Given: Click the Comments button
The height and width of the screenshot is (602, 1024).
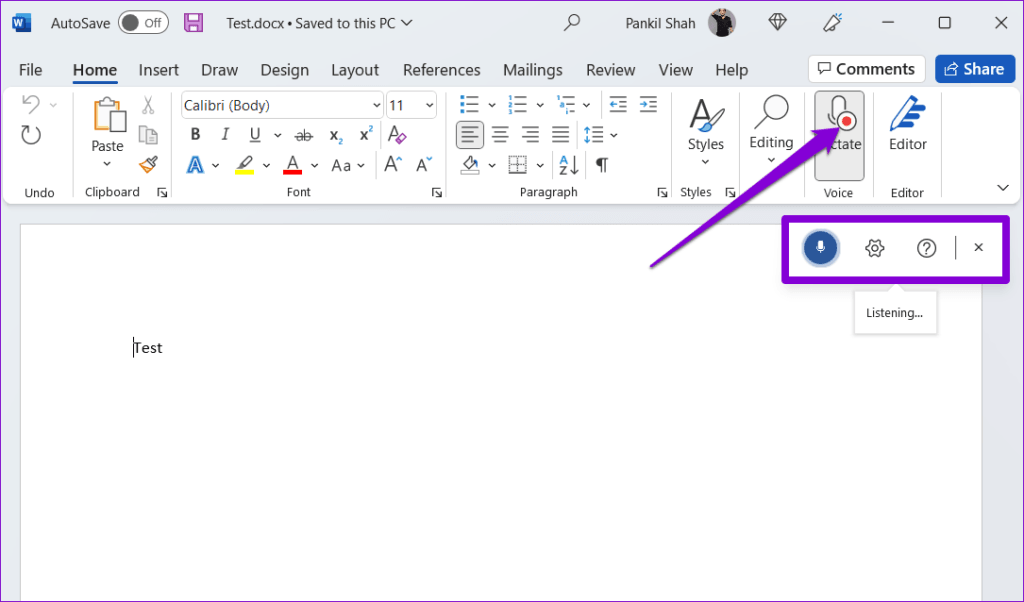Looking at the screenshot, I should tap(867, 69).
